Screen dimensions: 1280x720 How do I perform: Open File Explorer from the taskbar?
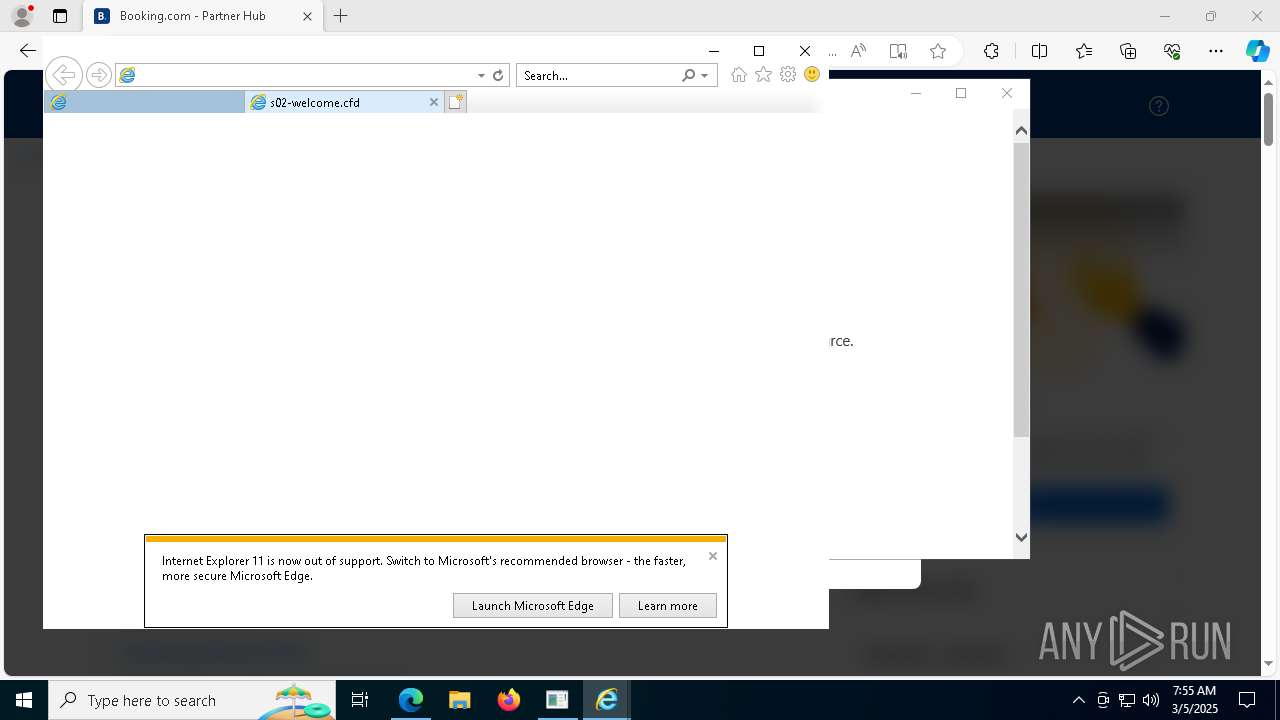point(460,700)
